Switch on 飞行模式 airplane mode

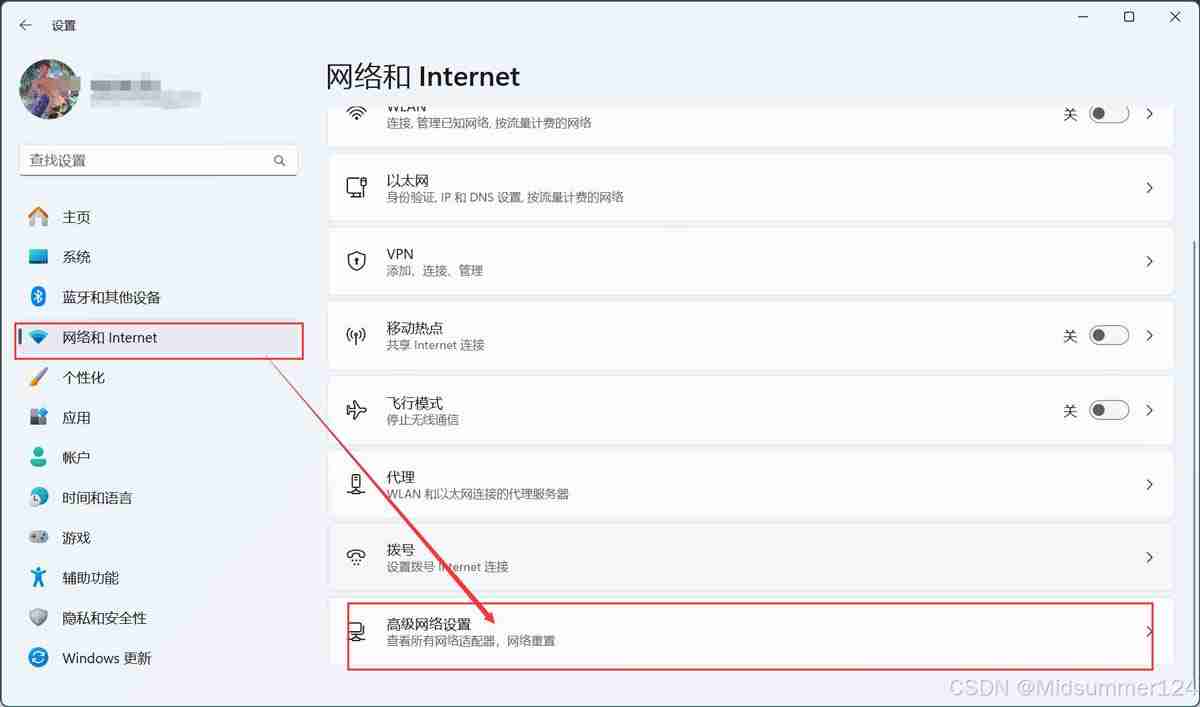coord(1109,409)
